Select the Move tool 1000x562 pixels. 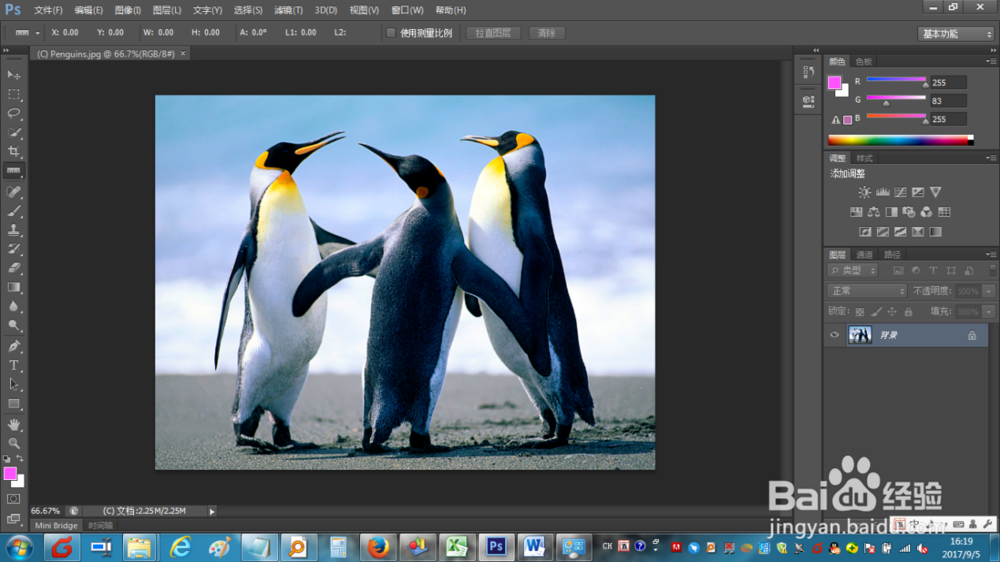pos(14,75)
